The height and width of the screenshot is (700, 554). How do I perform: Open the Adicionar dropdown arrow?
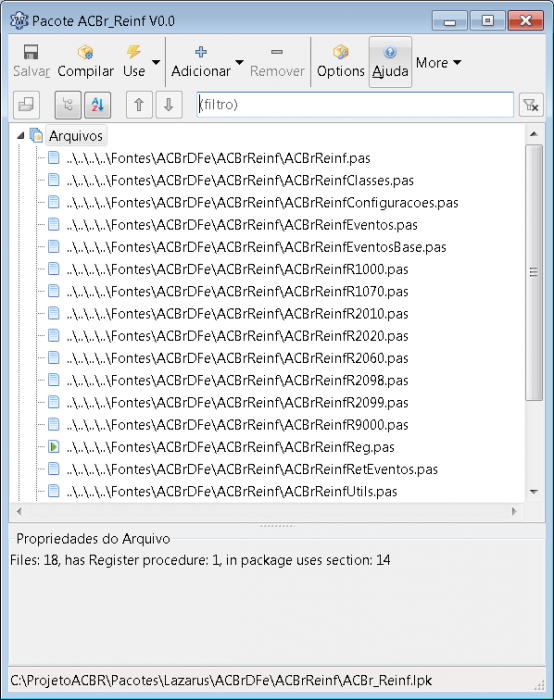(x=239, y=62)
